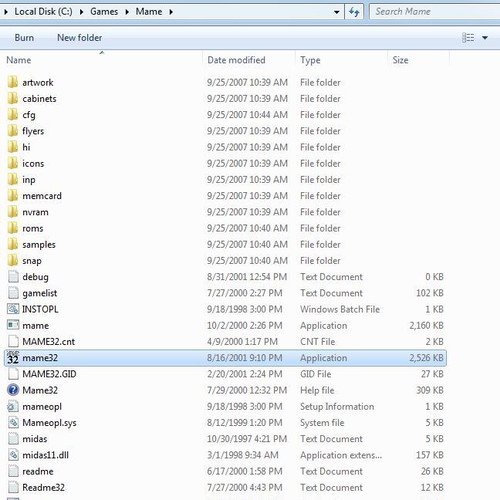Click the icons folder icon
Screen dimensions: 500x500
click(x=13, y=163)
